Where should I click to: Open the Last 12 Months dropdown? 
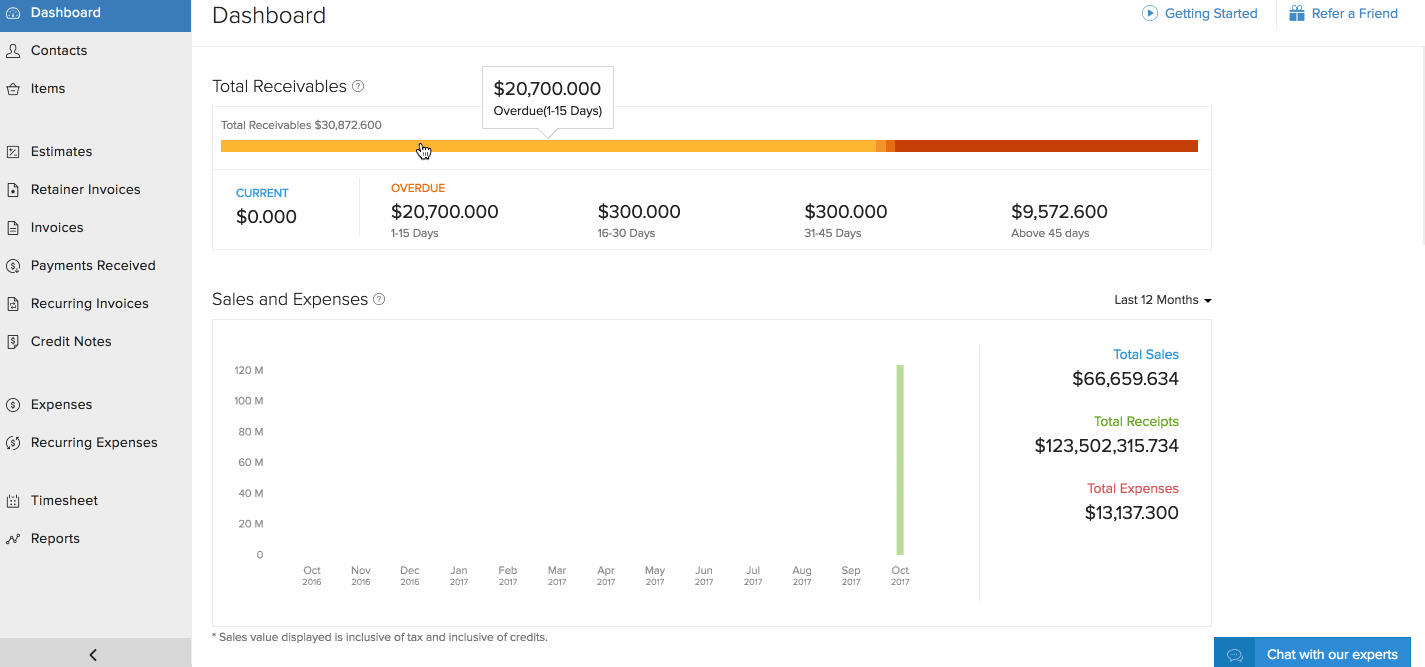(x=1162, y=300)
